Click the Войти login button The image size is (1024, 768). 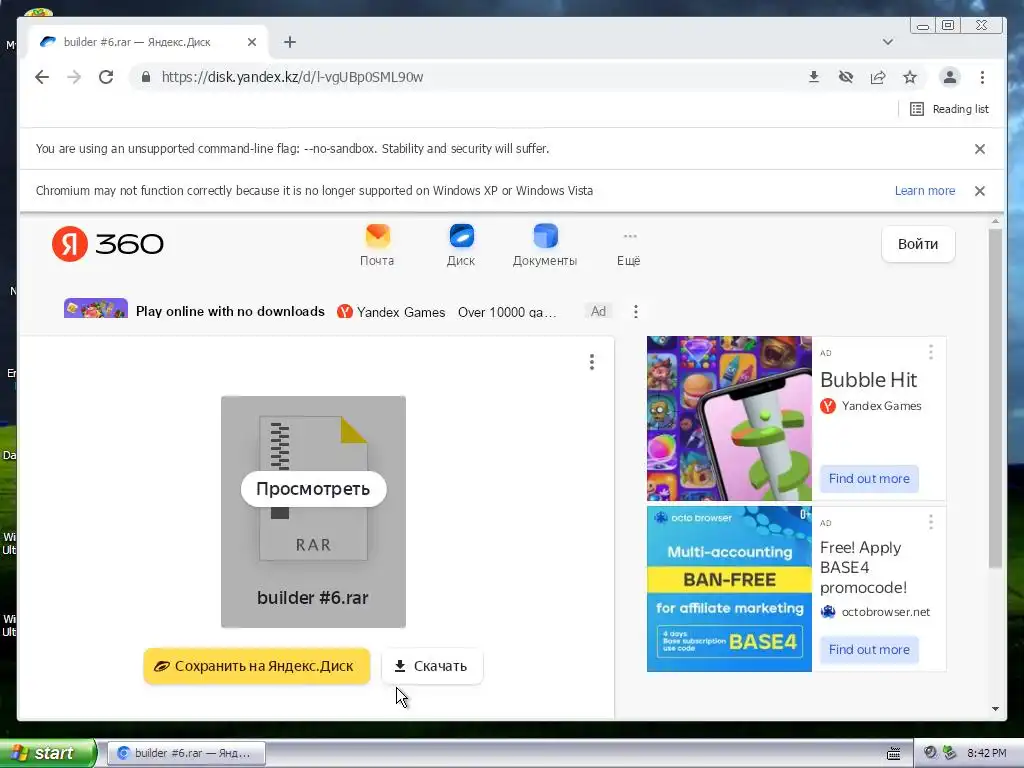[x=918, y=244]
